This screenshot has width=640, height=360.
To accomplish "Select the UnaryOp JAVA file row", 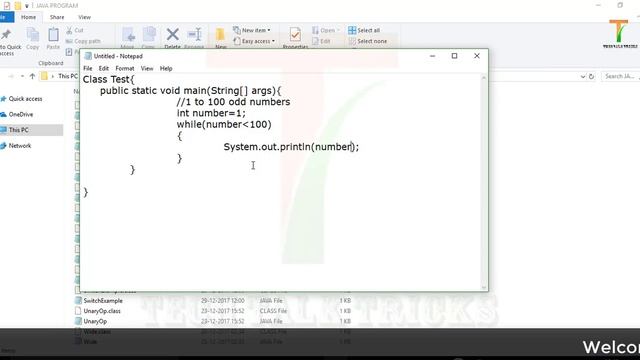I will click(x=212, y=322).
